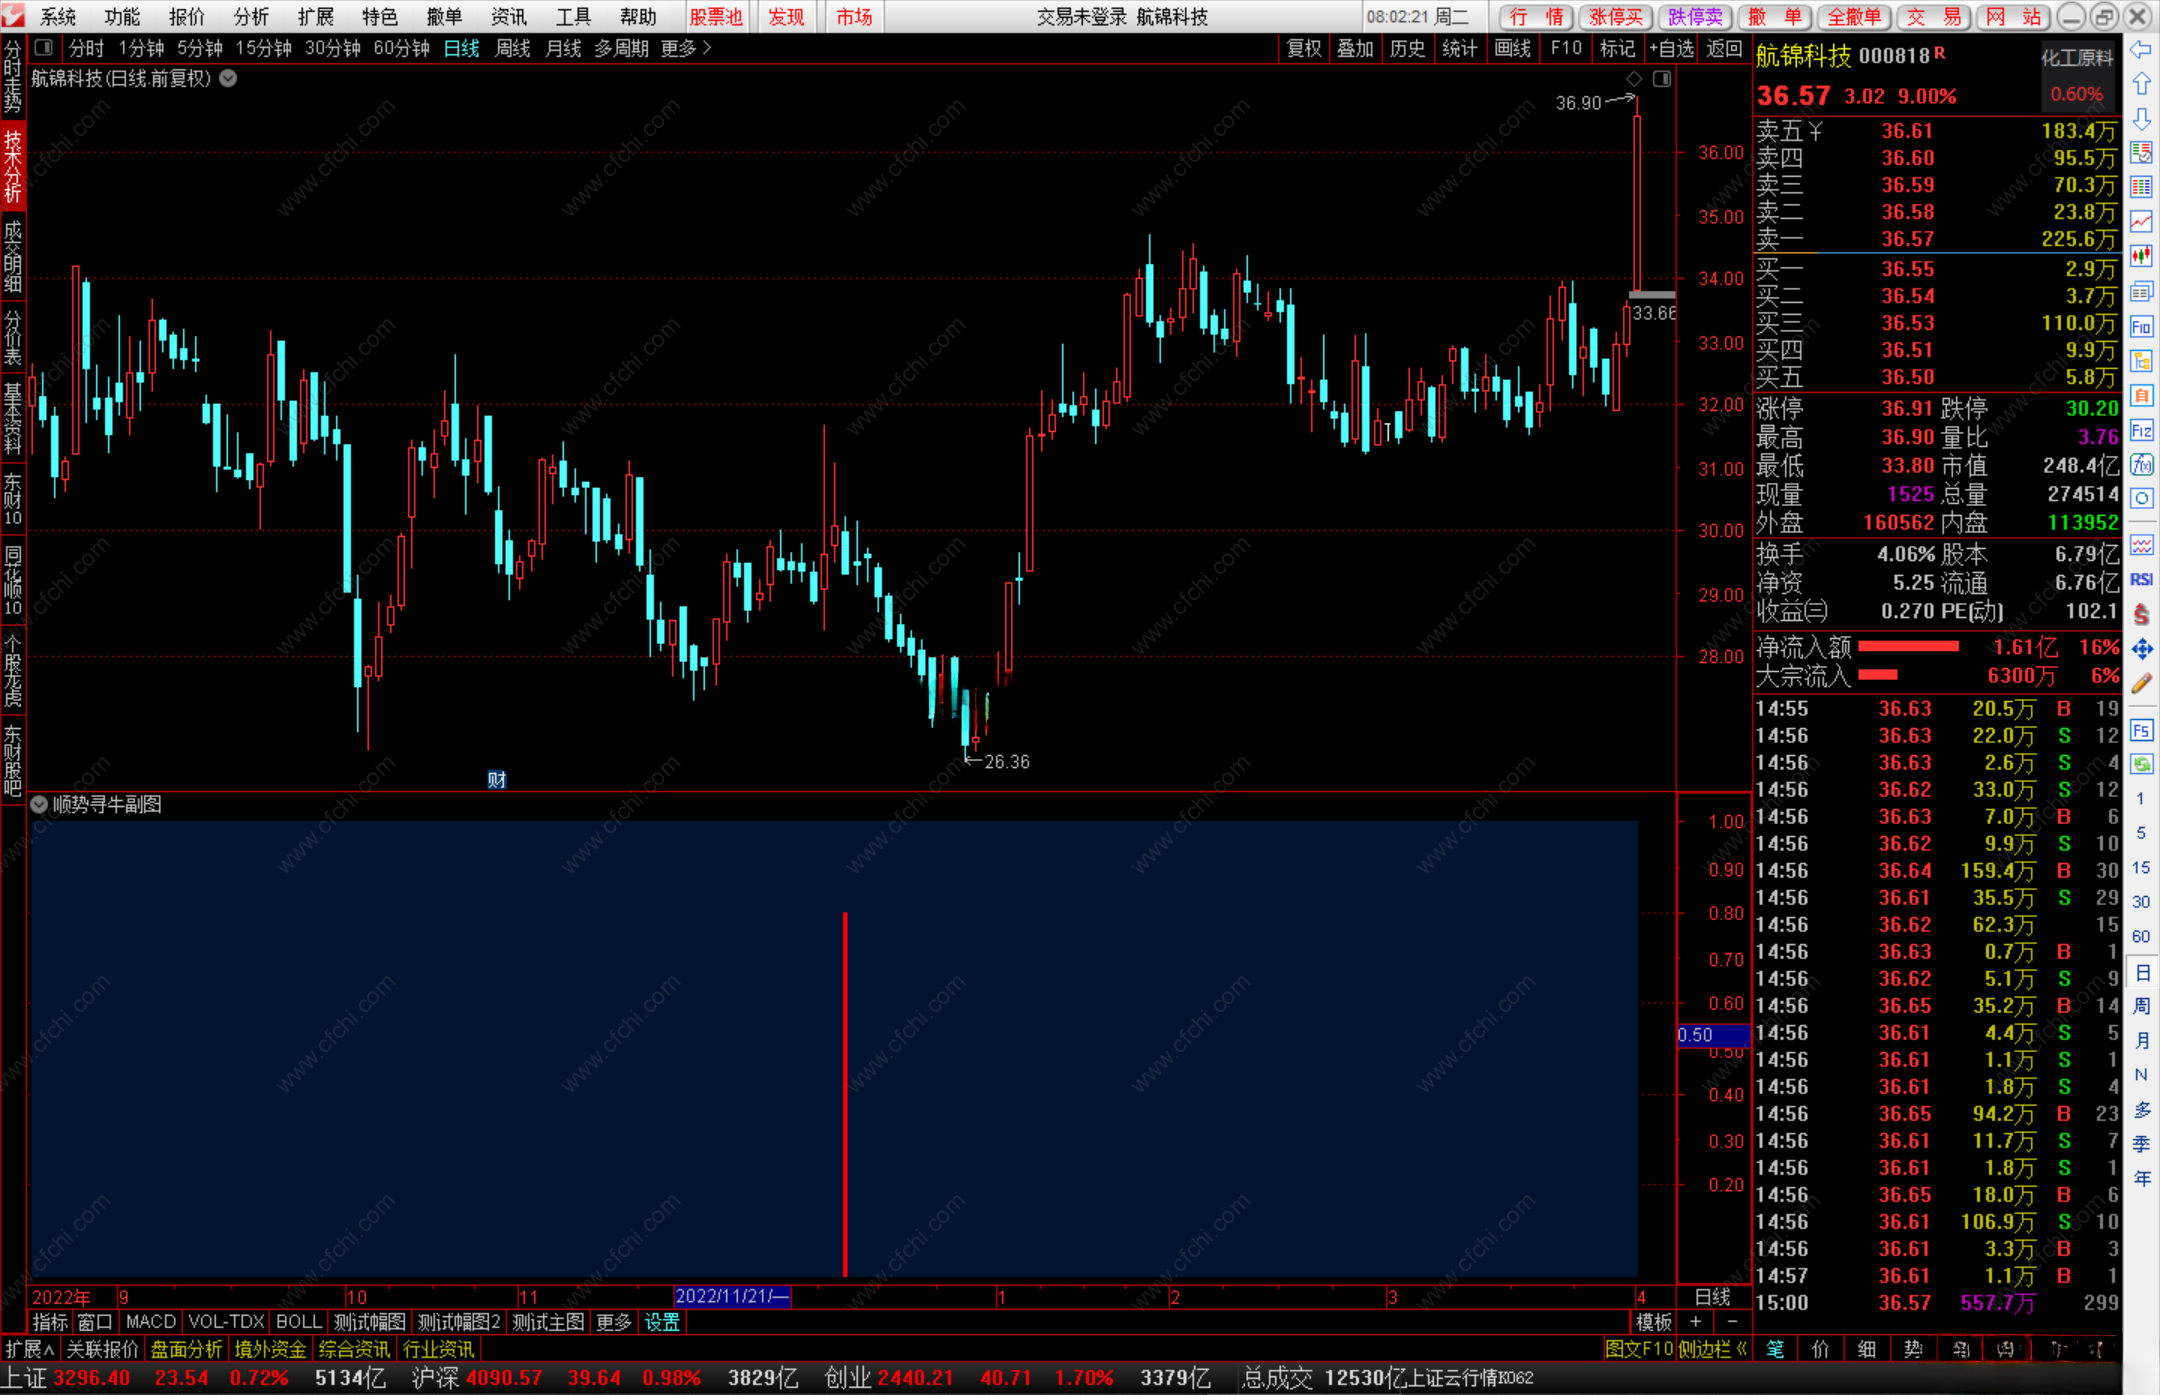
Task: Click the RSI indicator icon
Action: click(x=2141, y=580)
